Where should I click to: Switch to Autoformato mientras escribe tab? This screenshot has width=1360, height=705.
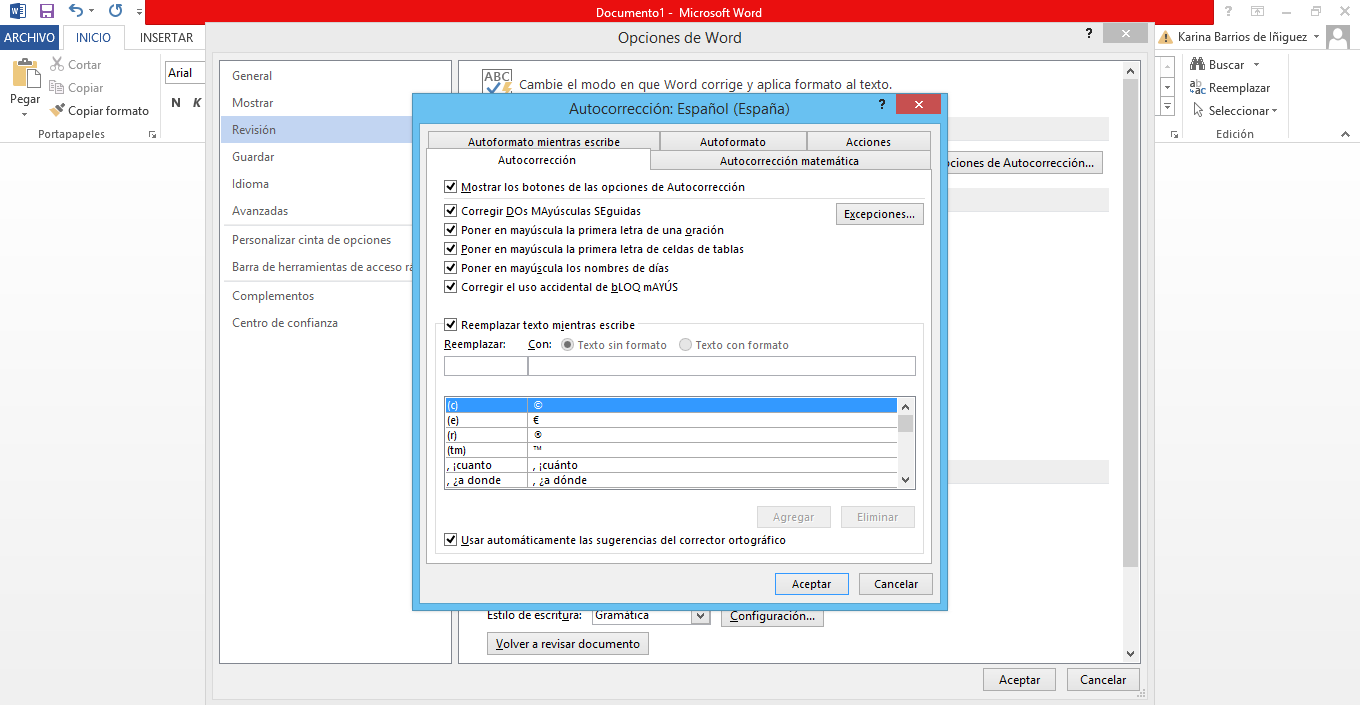point(544,142)
